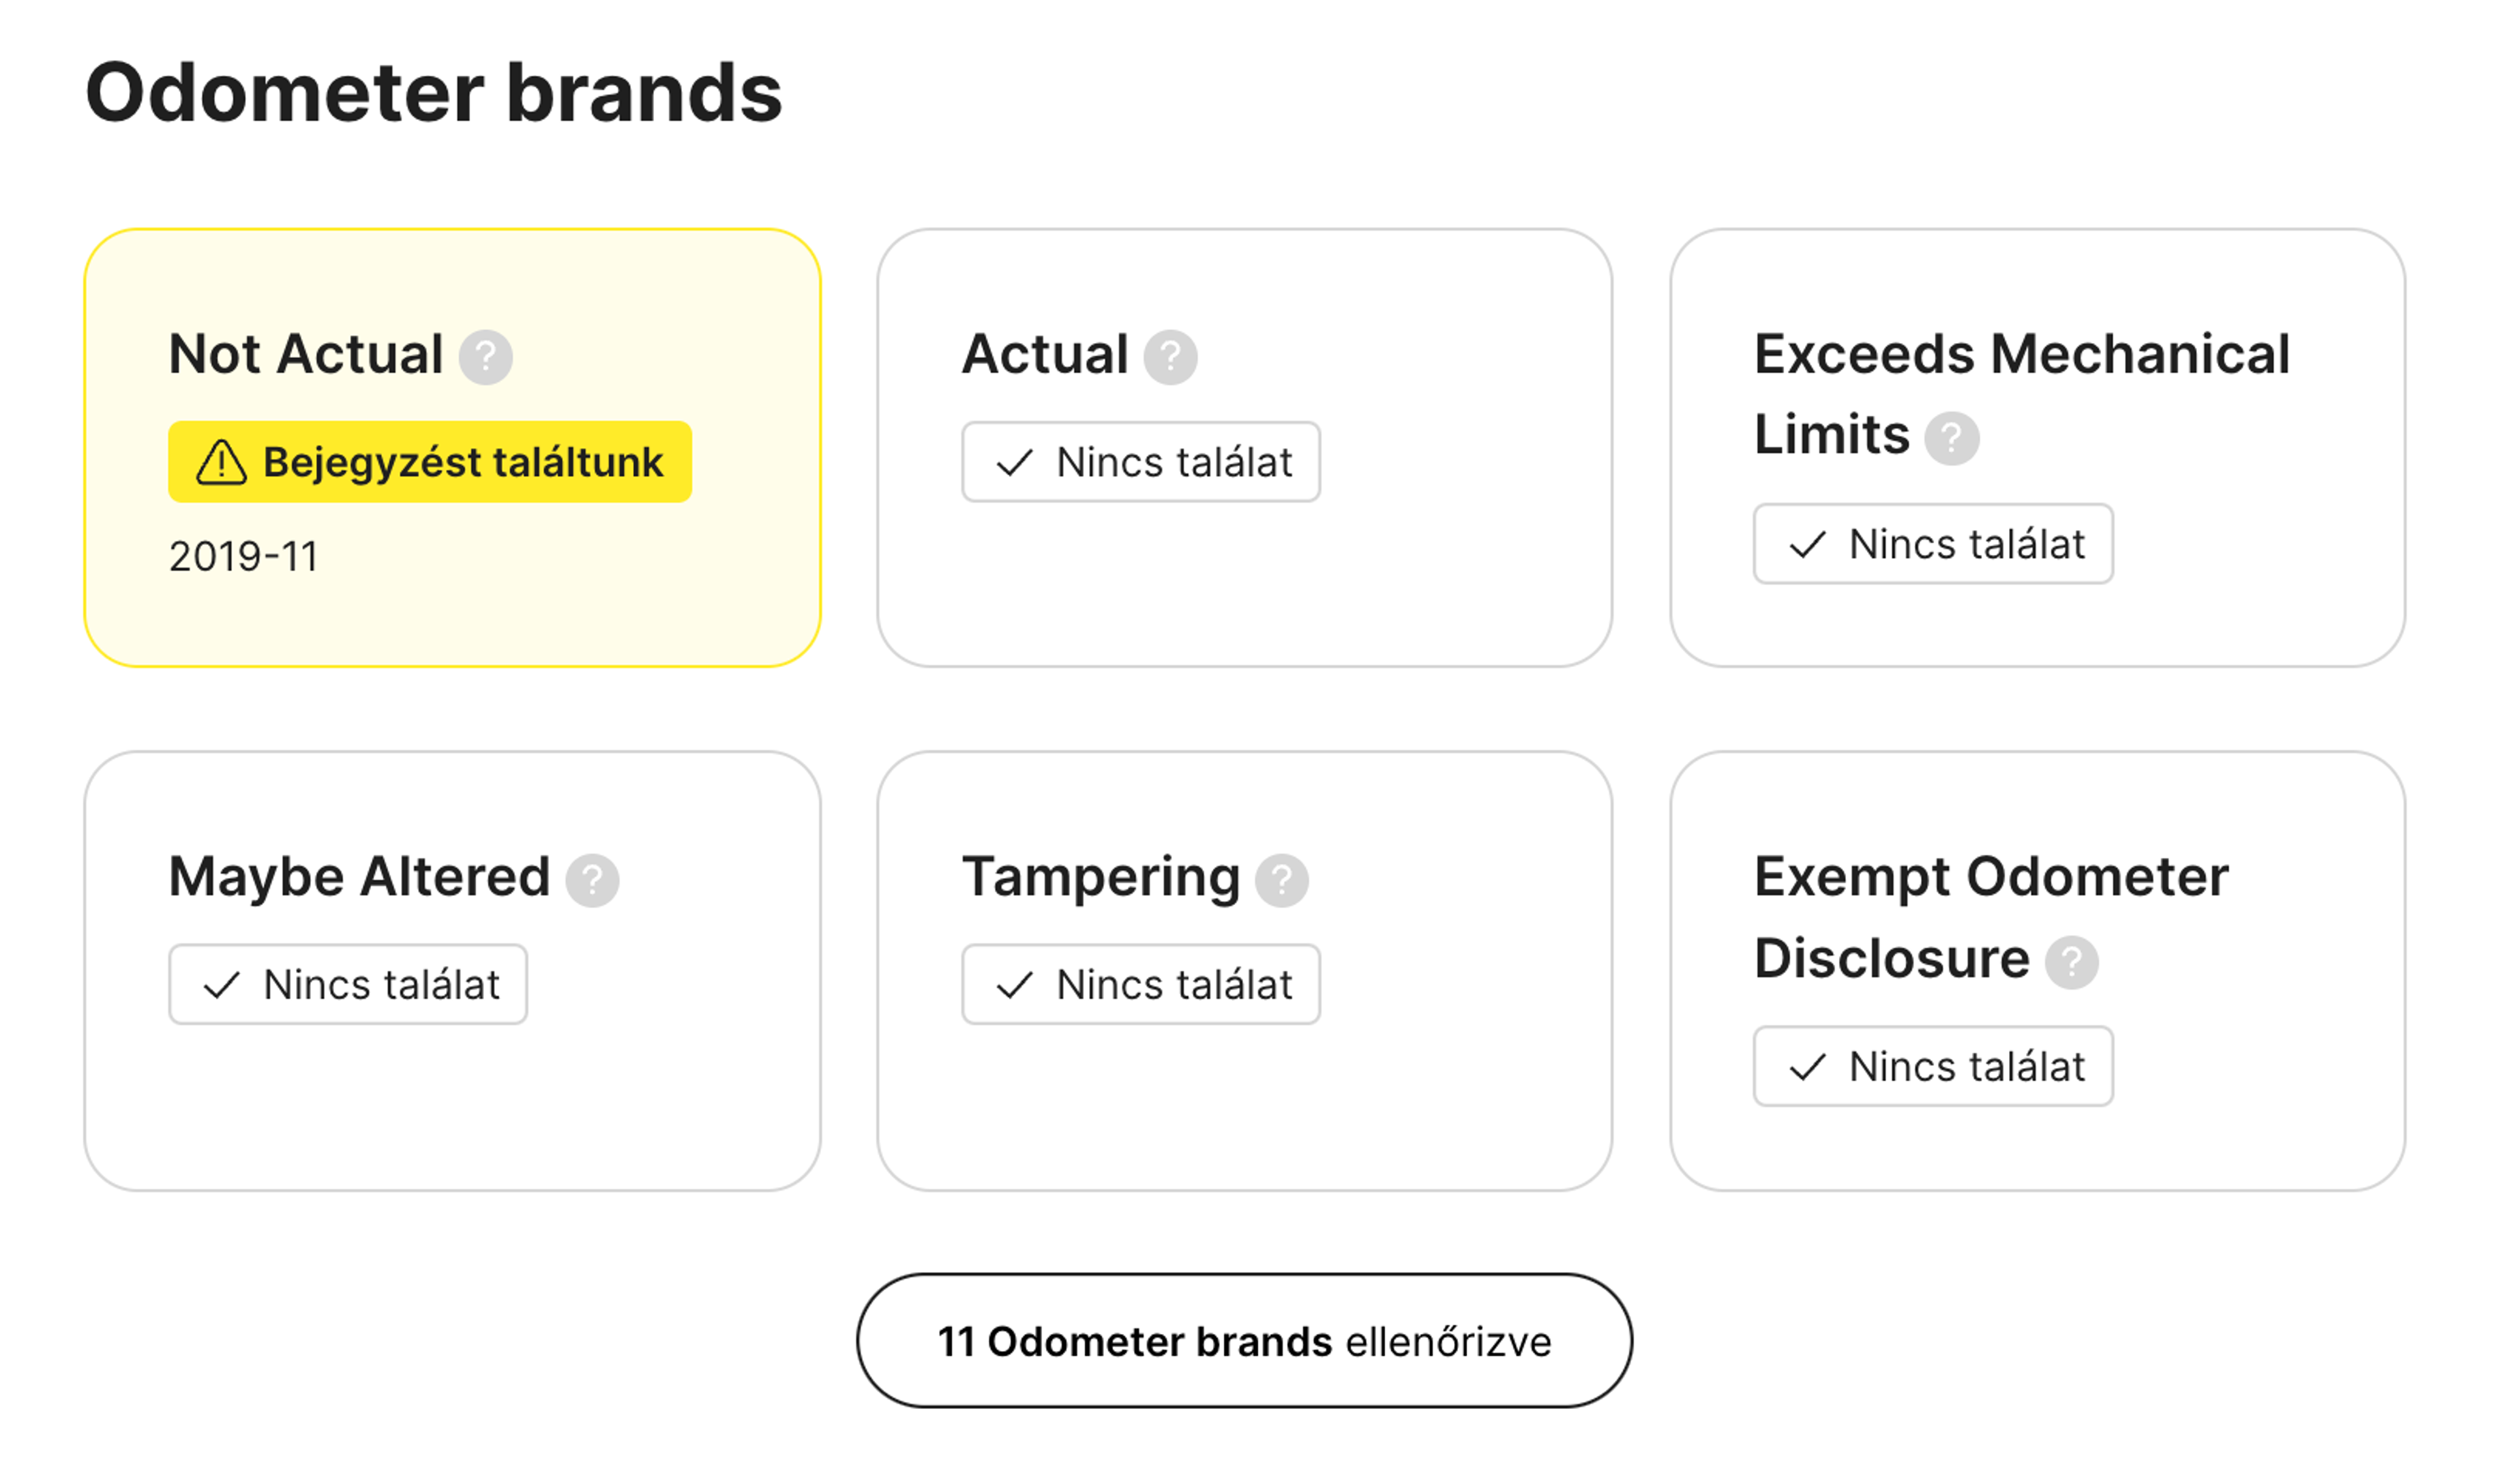Click the question mark icon next to Tampering
Image resolution: width=2504 pixels, height=1484 pixels.
coord(1282,880)
